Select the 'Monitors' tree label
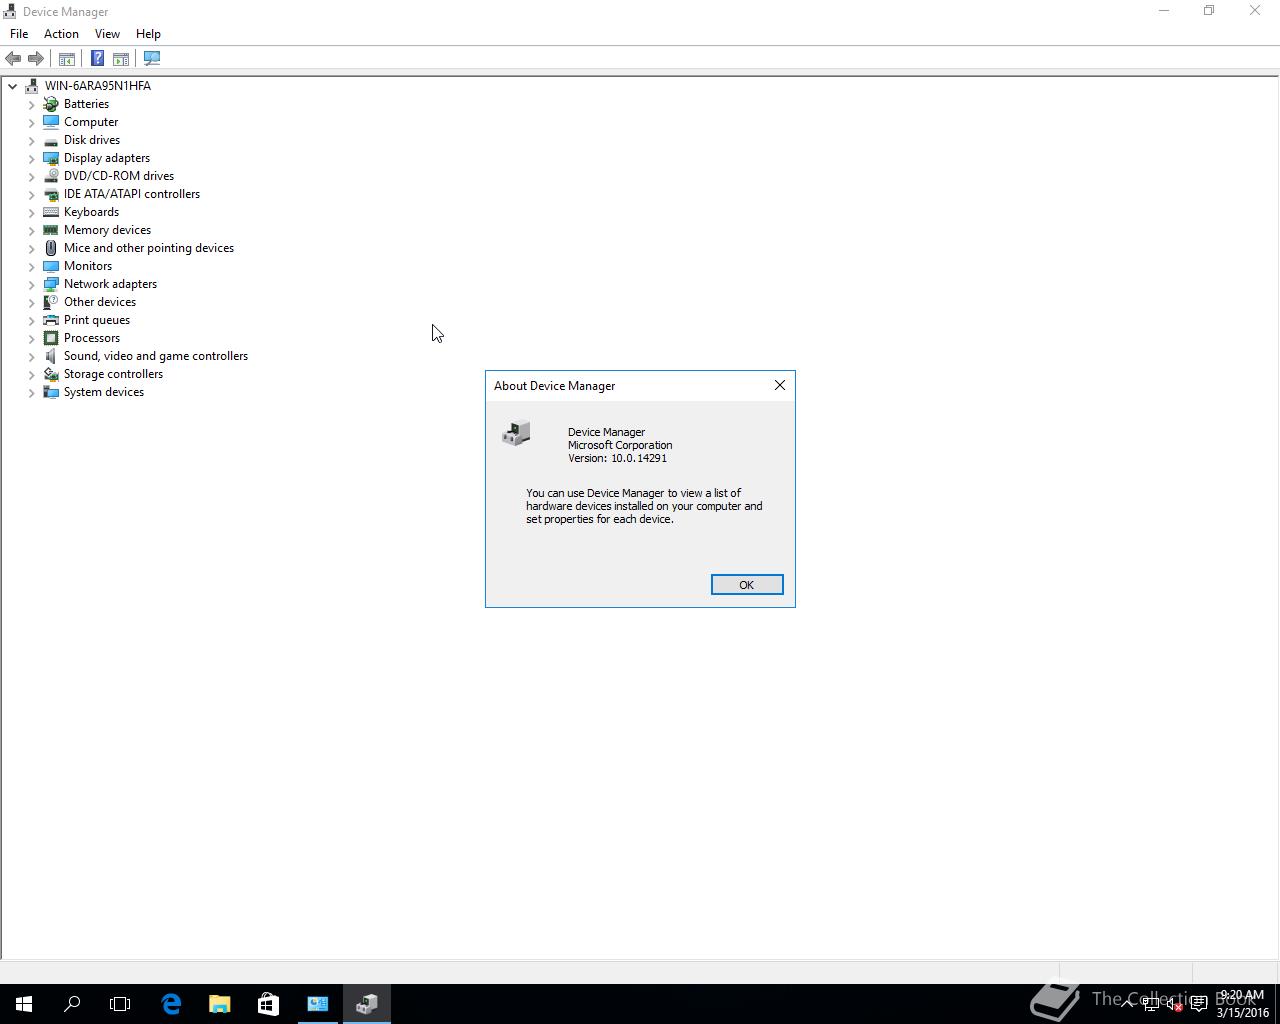 pos(88,266)
